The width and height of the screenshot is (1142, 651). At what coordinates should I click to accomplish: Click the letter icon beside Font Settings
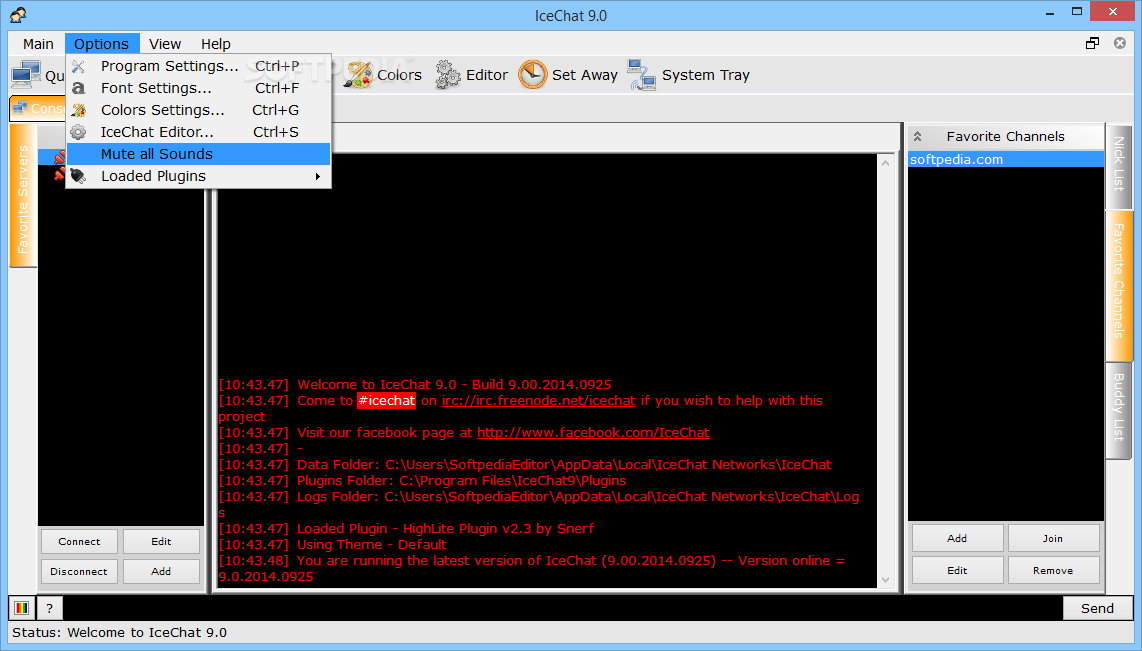coord(78,88)
